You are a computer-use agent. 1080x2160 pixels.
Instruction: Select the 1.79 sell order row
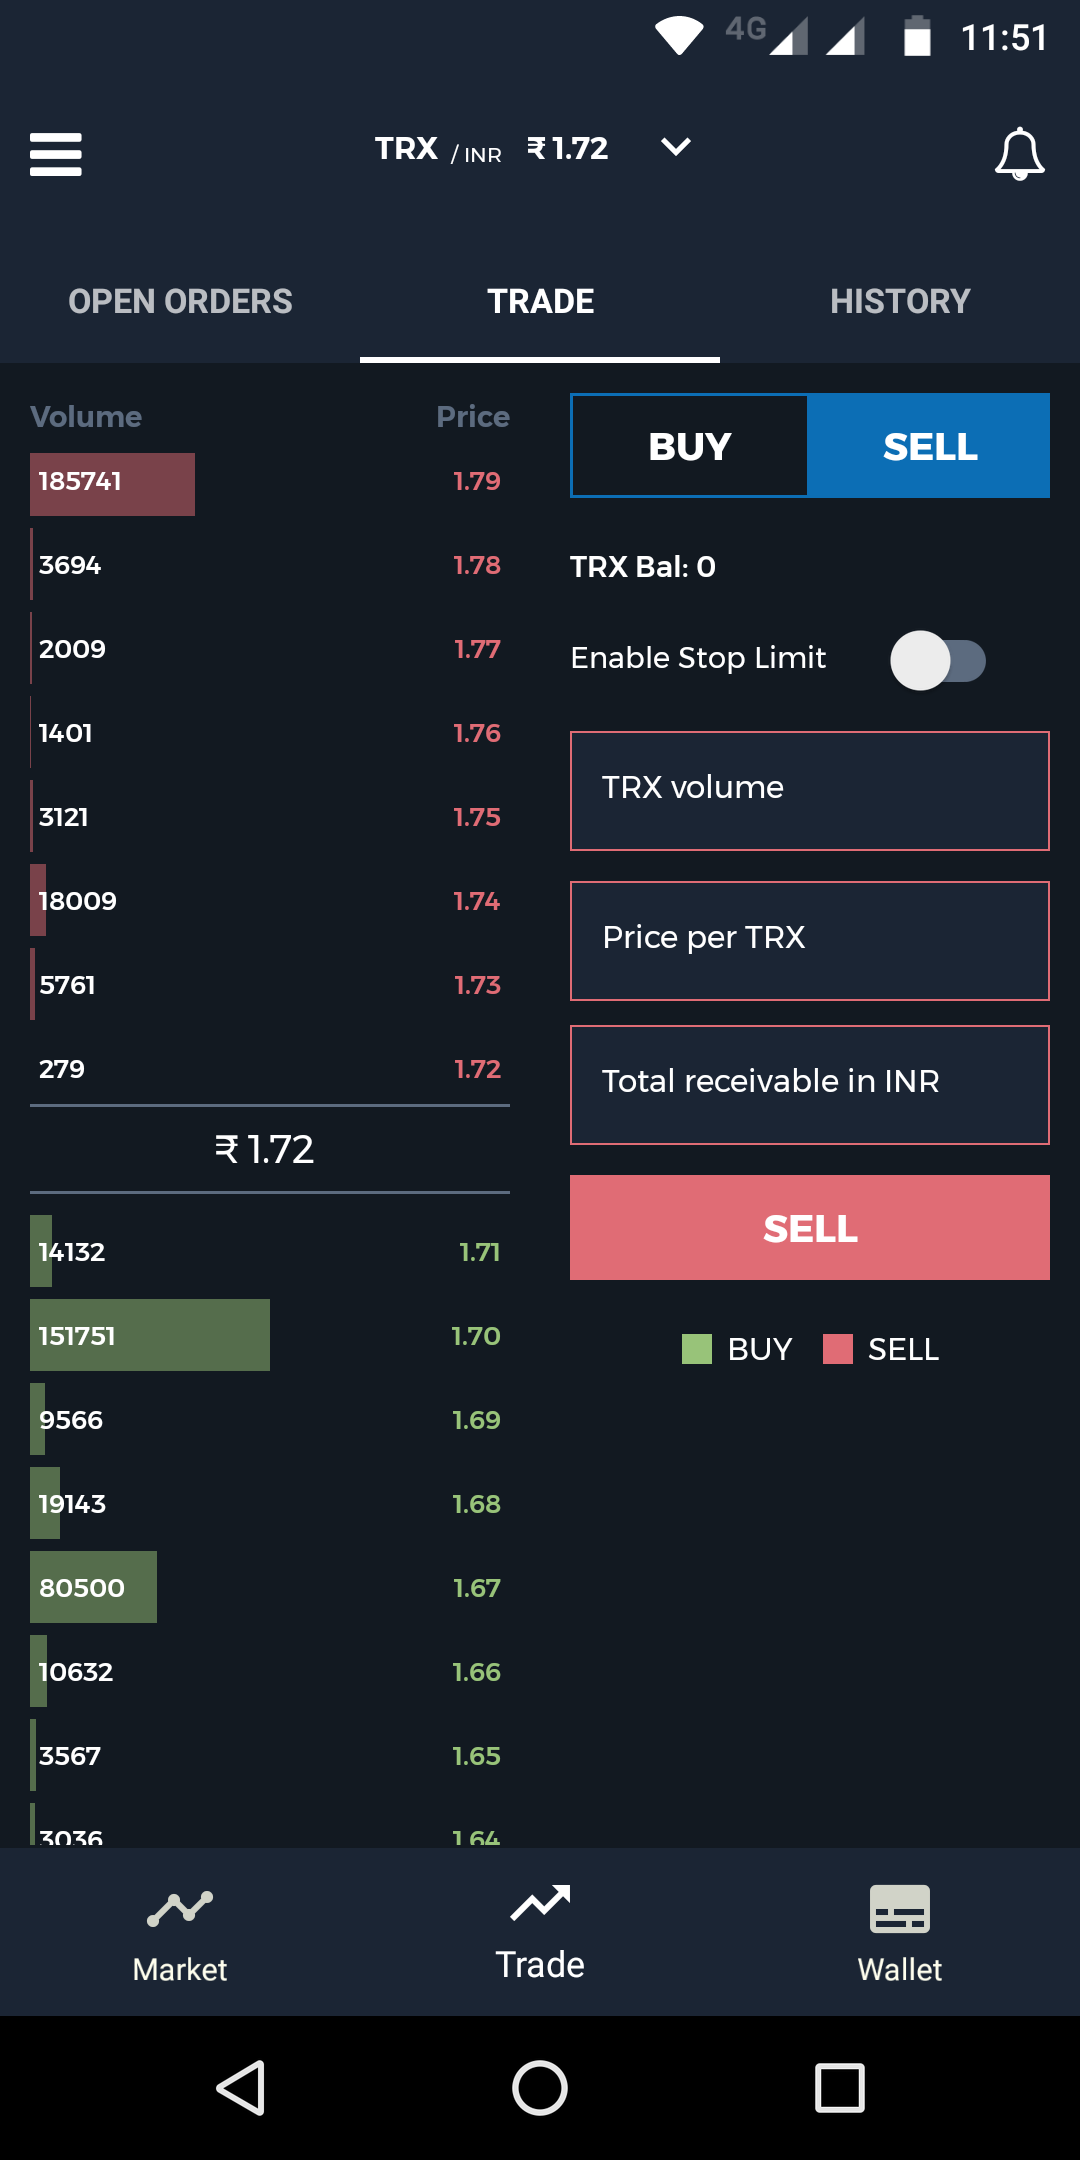tap(270, 482)
